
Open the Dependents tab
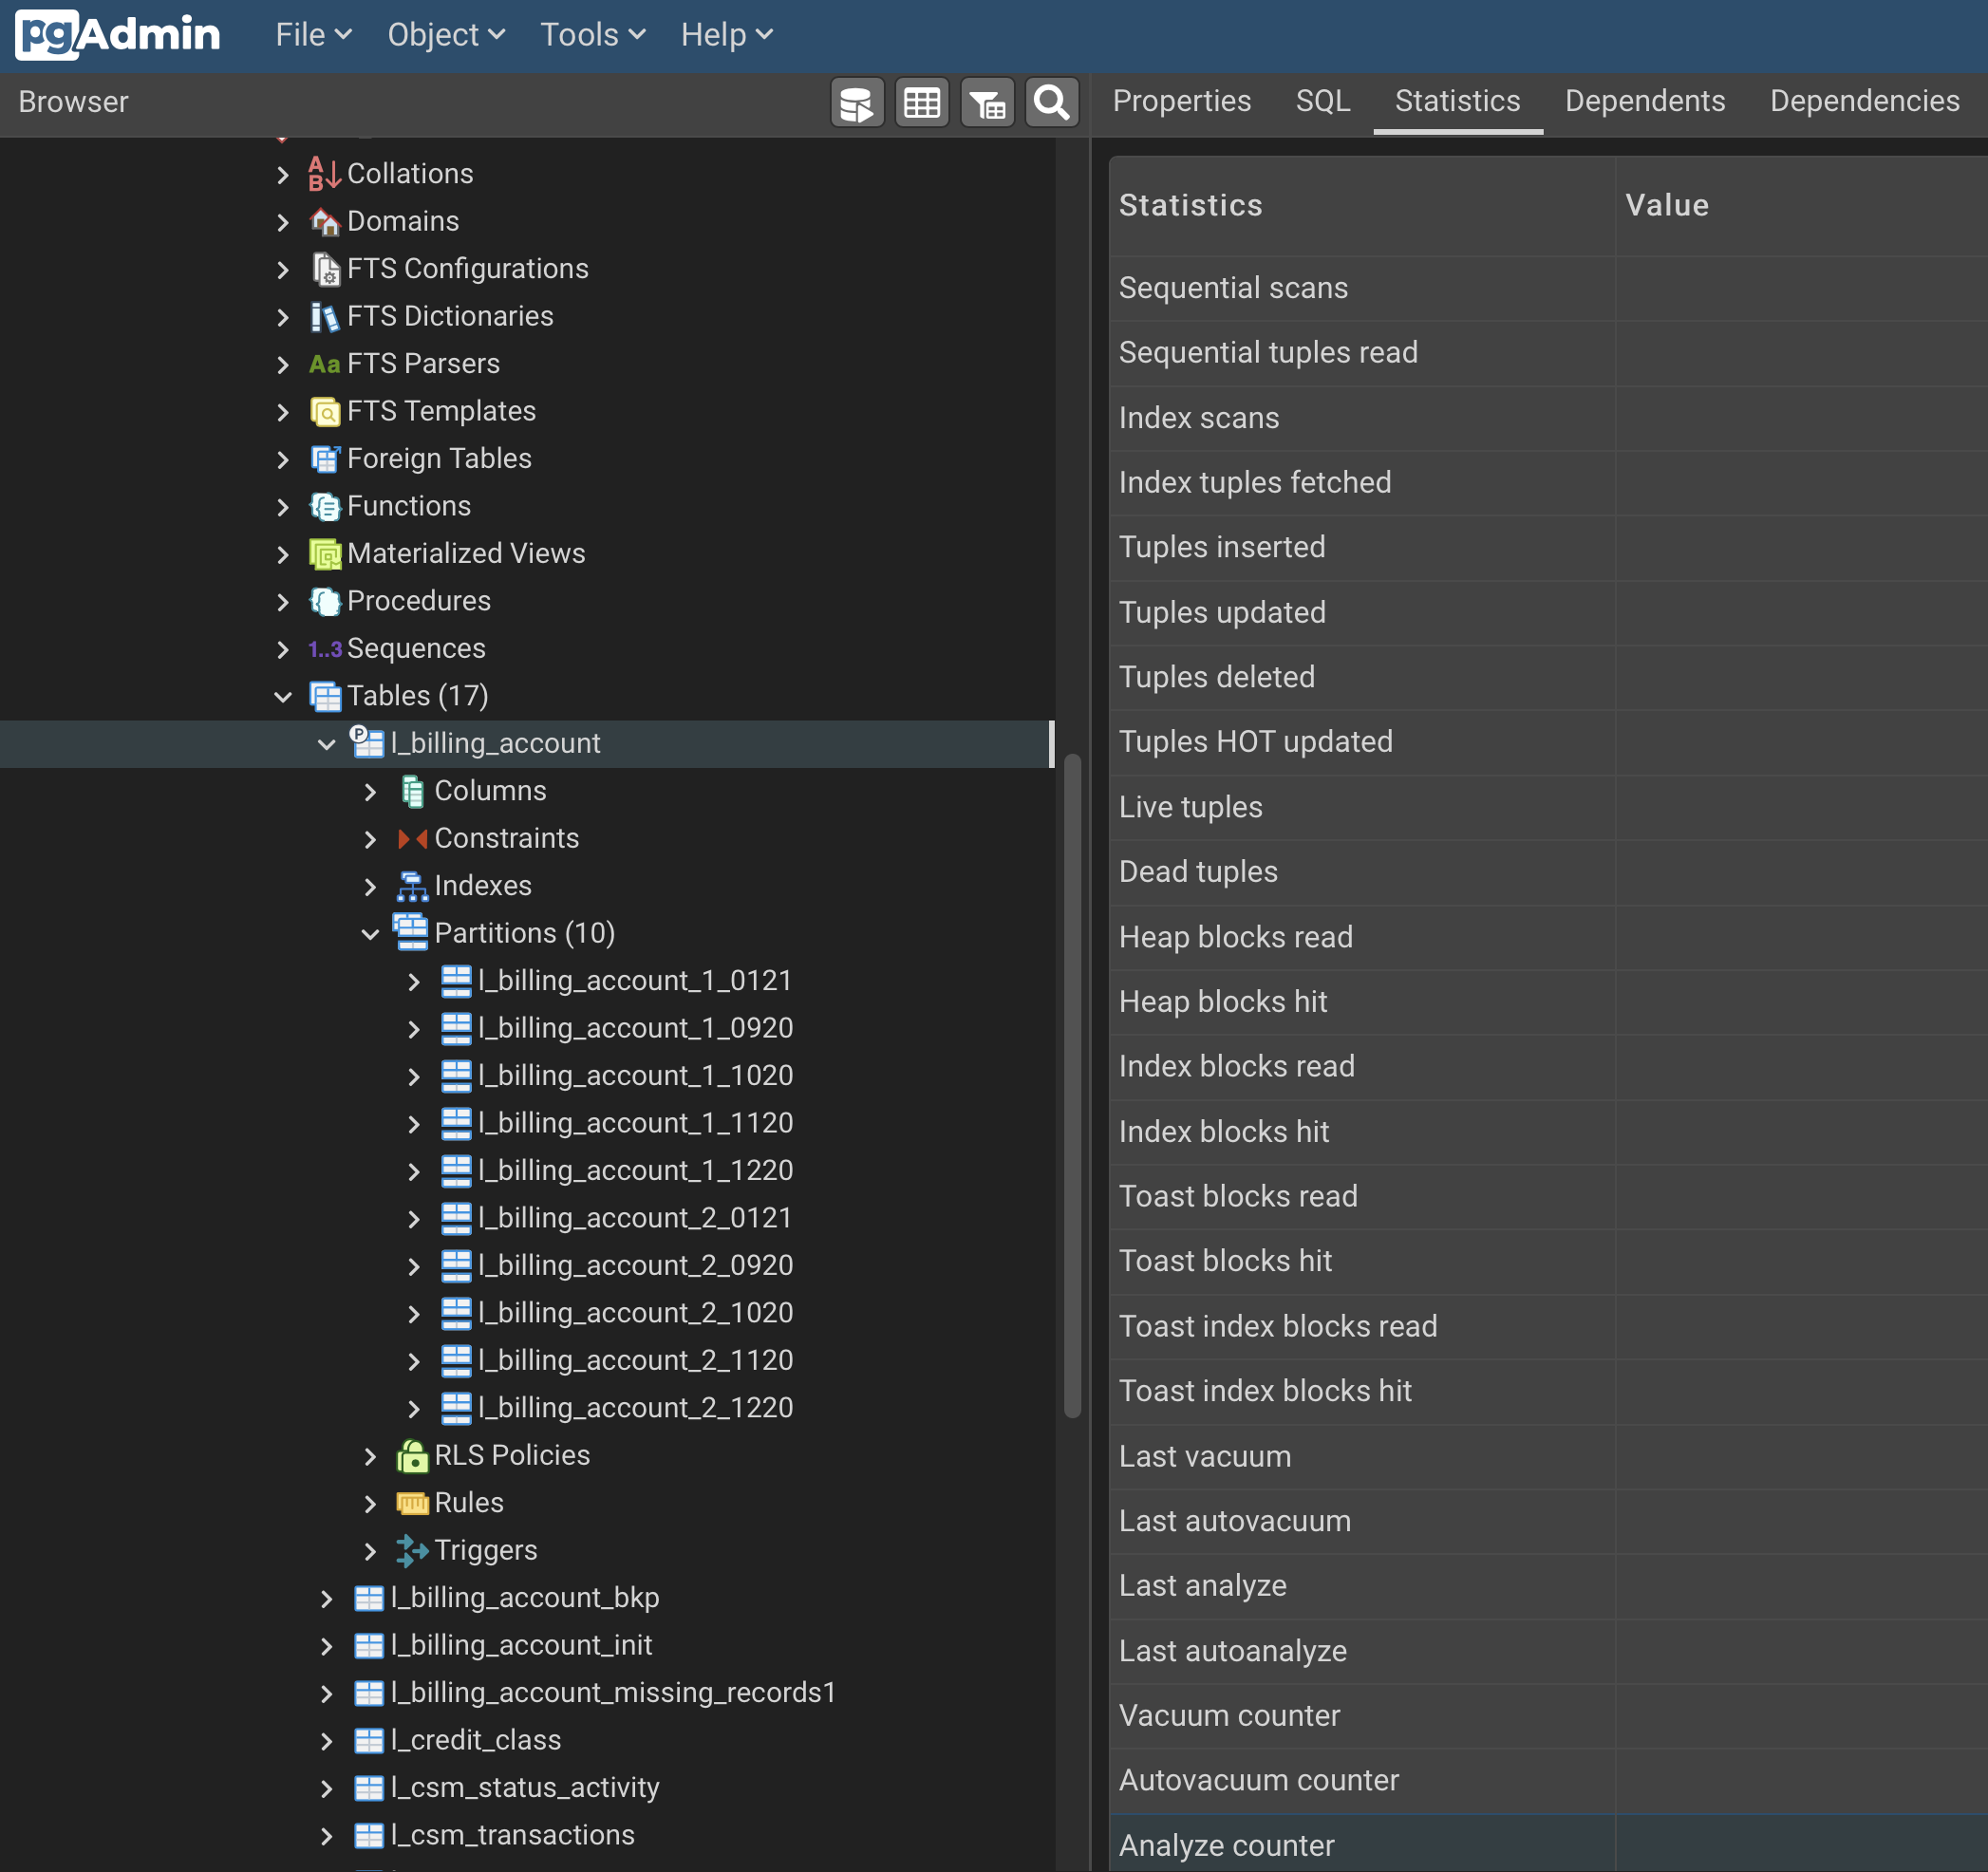coord(1644,101)
